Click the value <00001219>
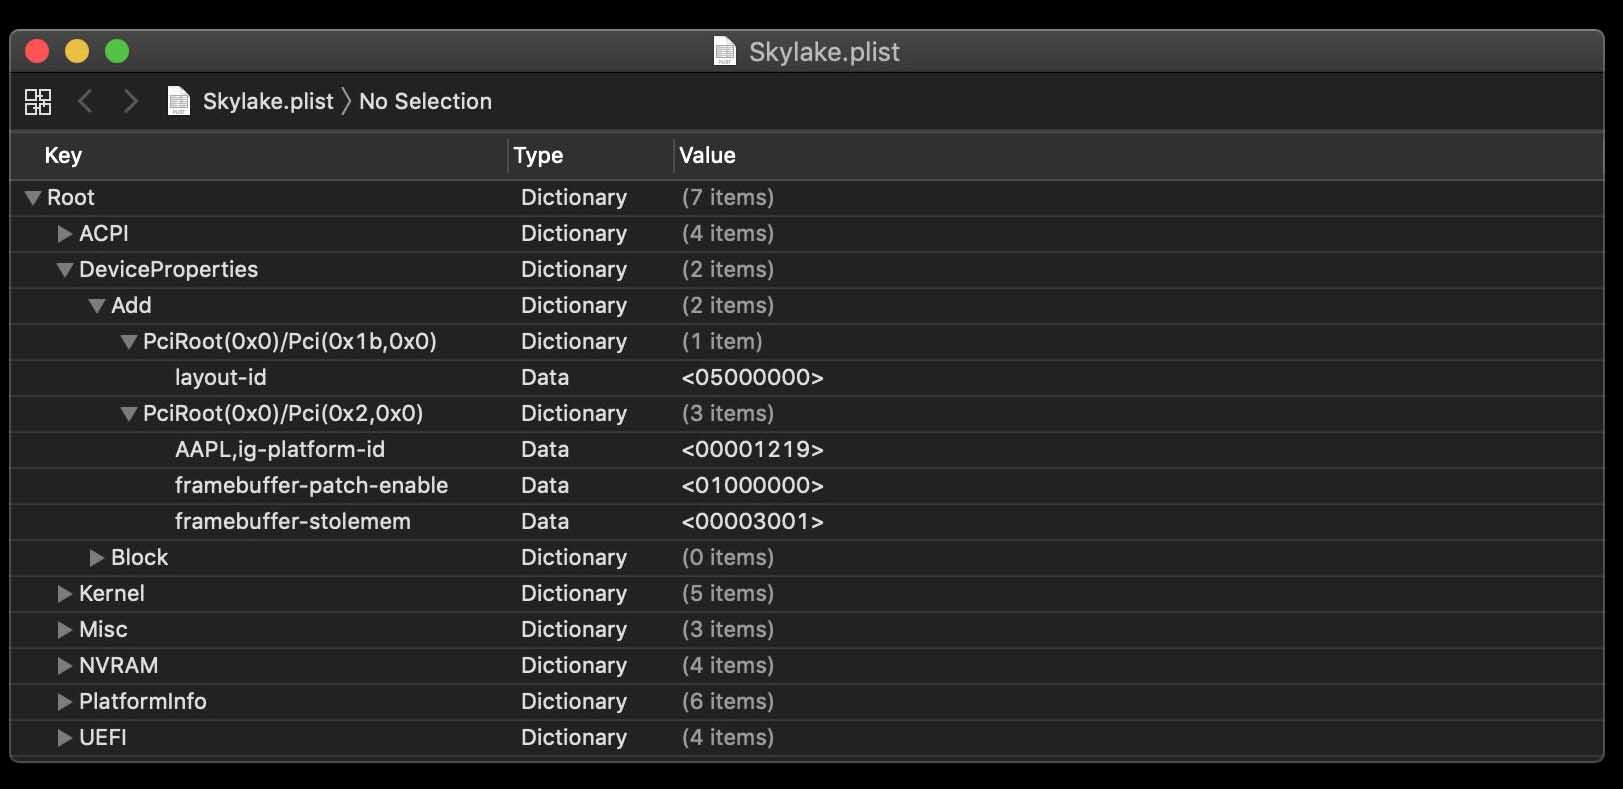The image size is (1623, 789). (x=752, y=449)
